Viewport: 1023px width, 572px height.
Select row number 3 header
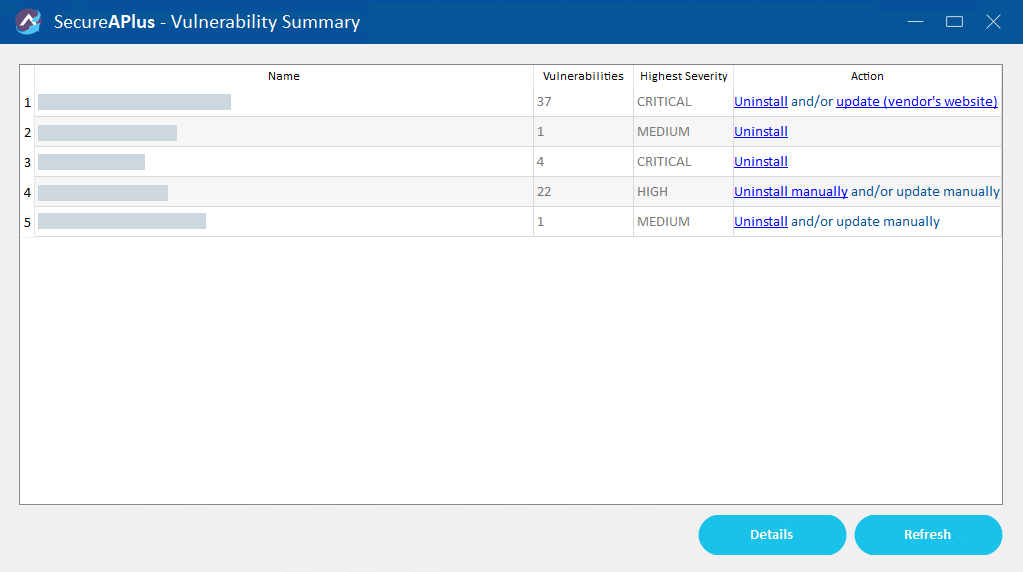click(x=27, y=162)
